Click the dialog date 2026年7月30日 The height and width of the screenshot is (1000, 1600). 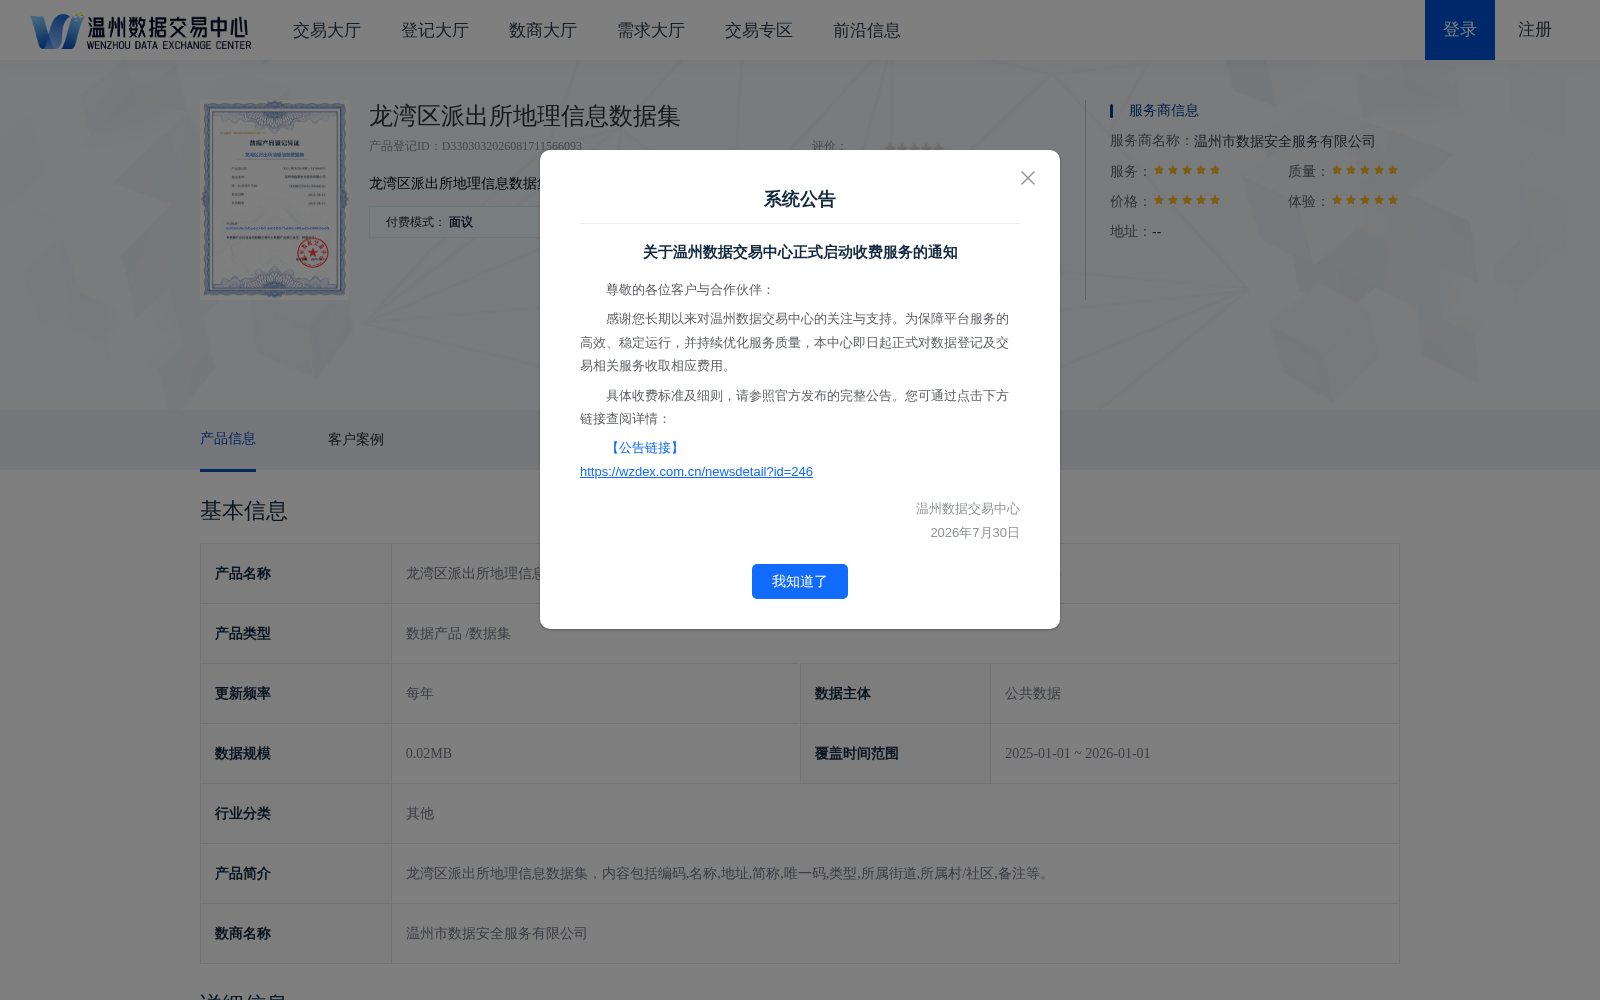975,533
